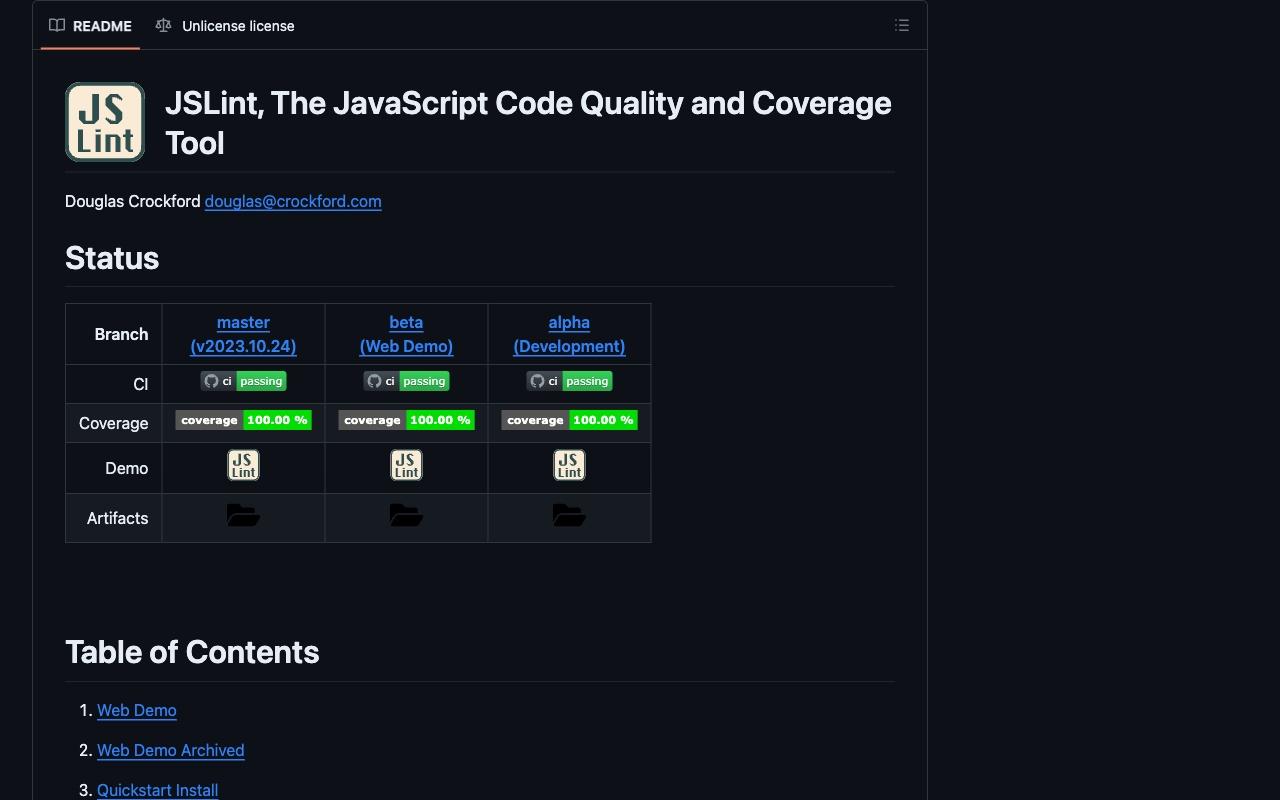Open the master branch artifacts folder icon

click(243, 515)
